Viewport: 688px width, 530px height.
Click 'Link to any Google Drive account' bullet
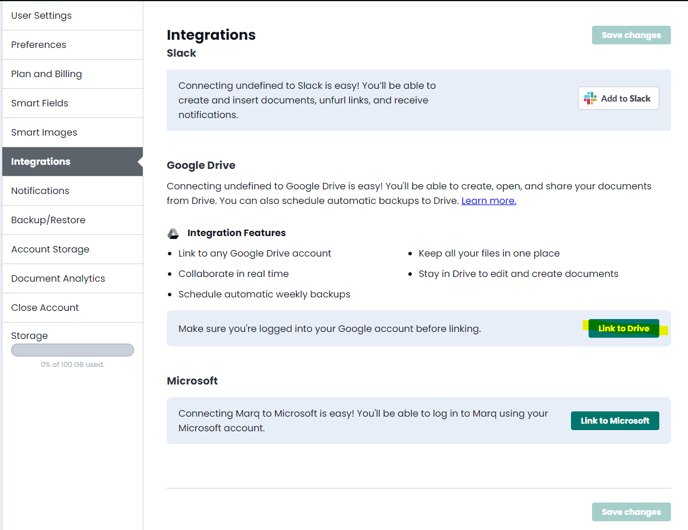[x=254, y=253]
